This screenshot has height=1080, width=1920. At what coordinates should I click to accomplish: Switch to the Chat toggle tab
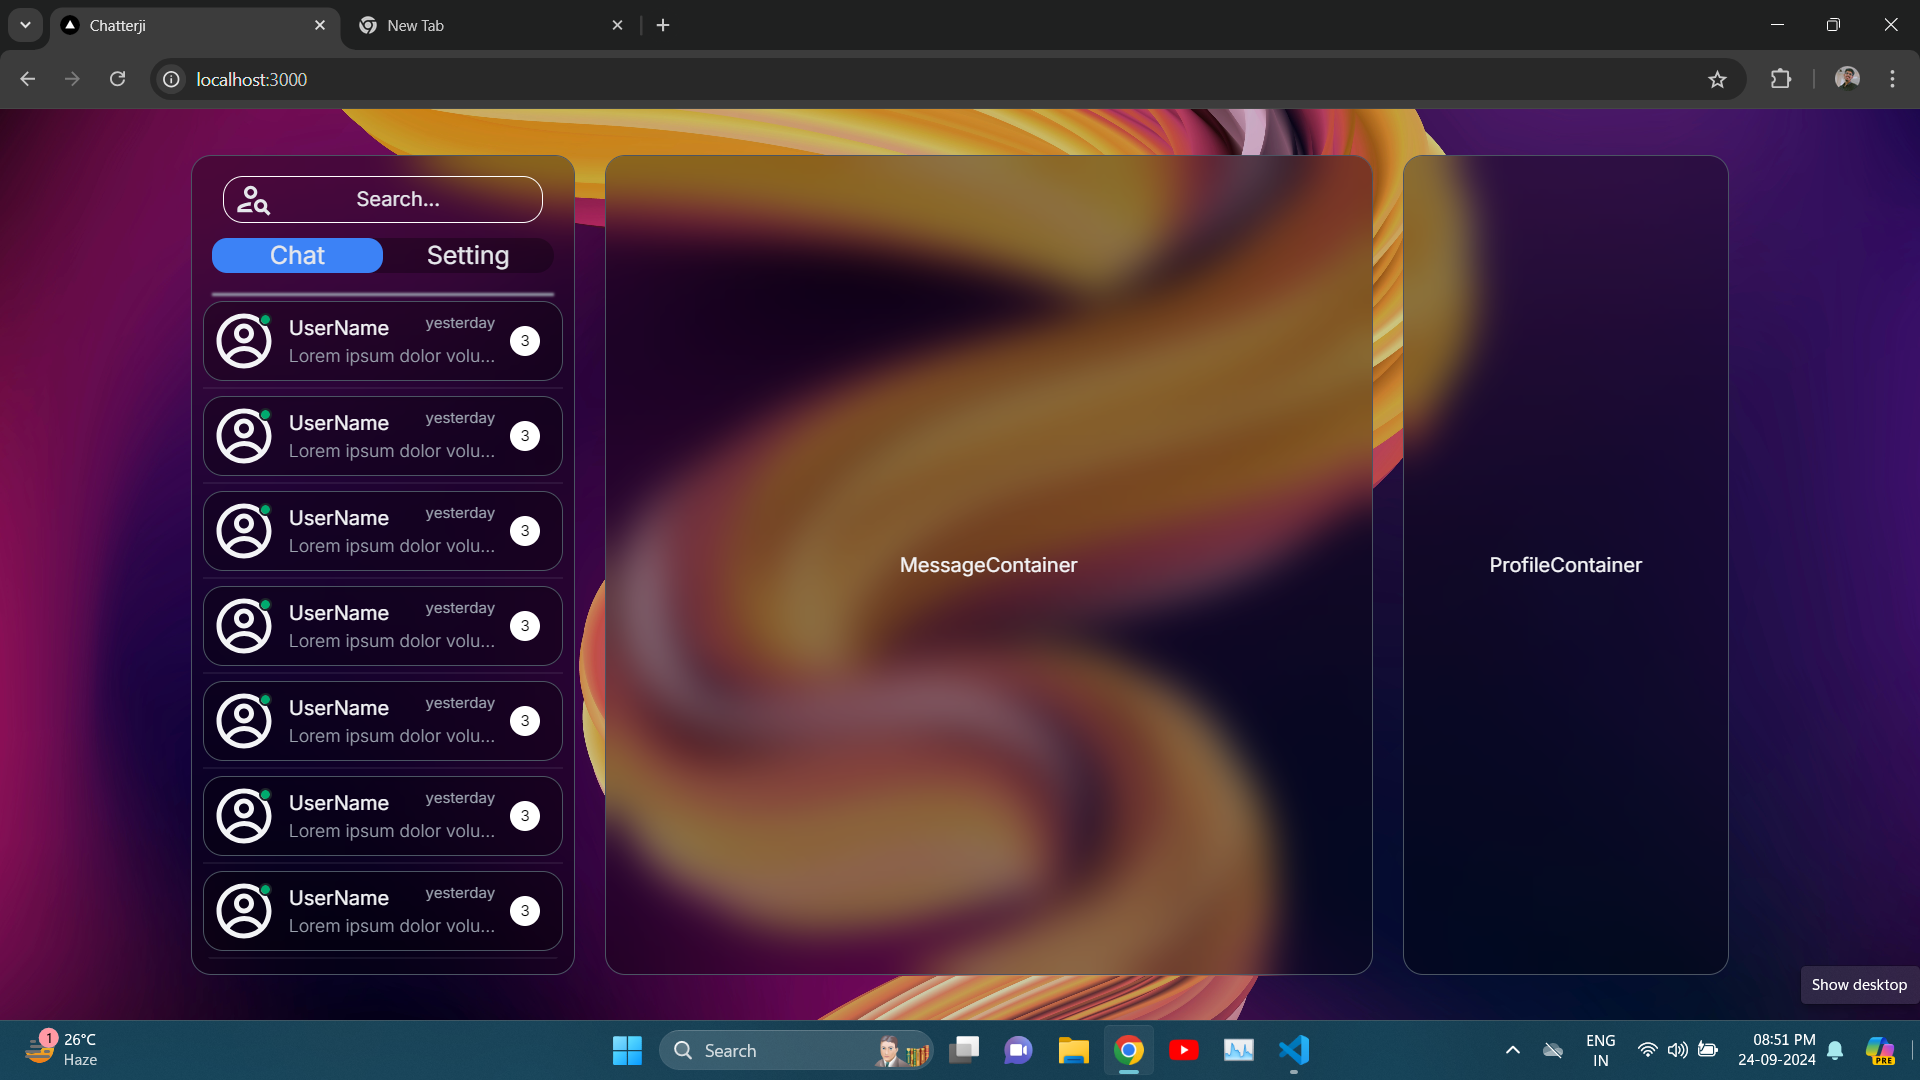click(297, 256)
